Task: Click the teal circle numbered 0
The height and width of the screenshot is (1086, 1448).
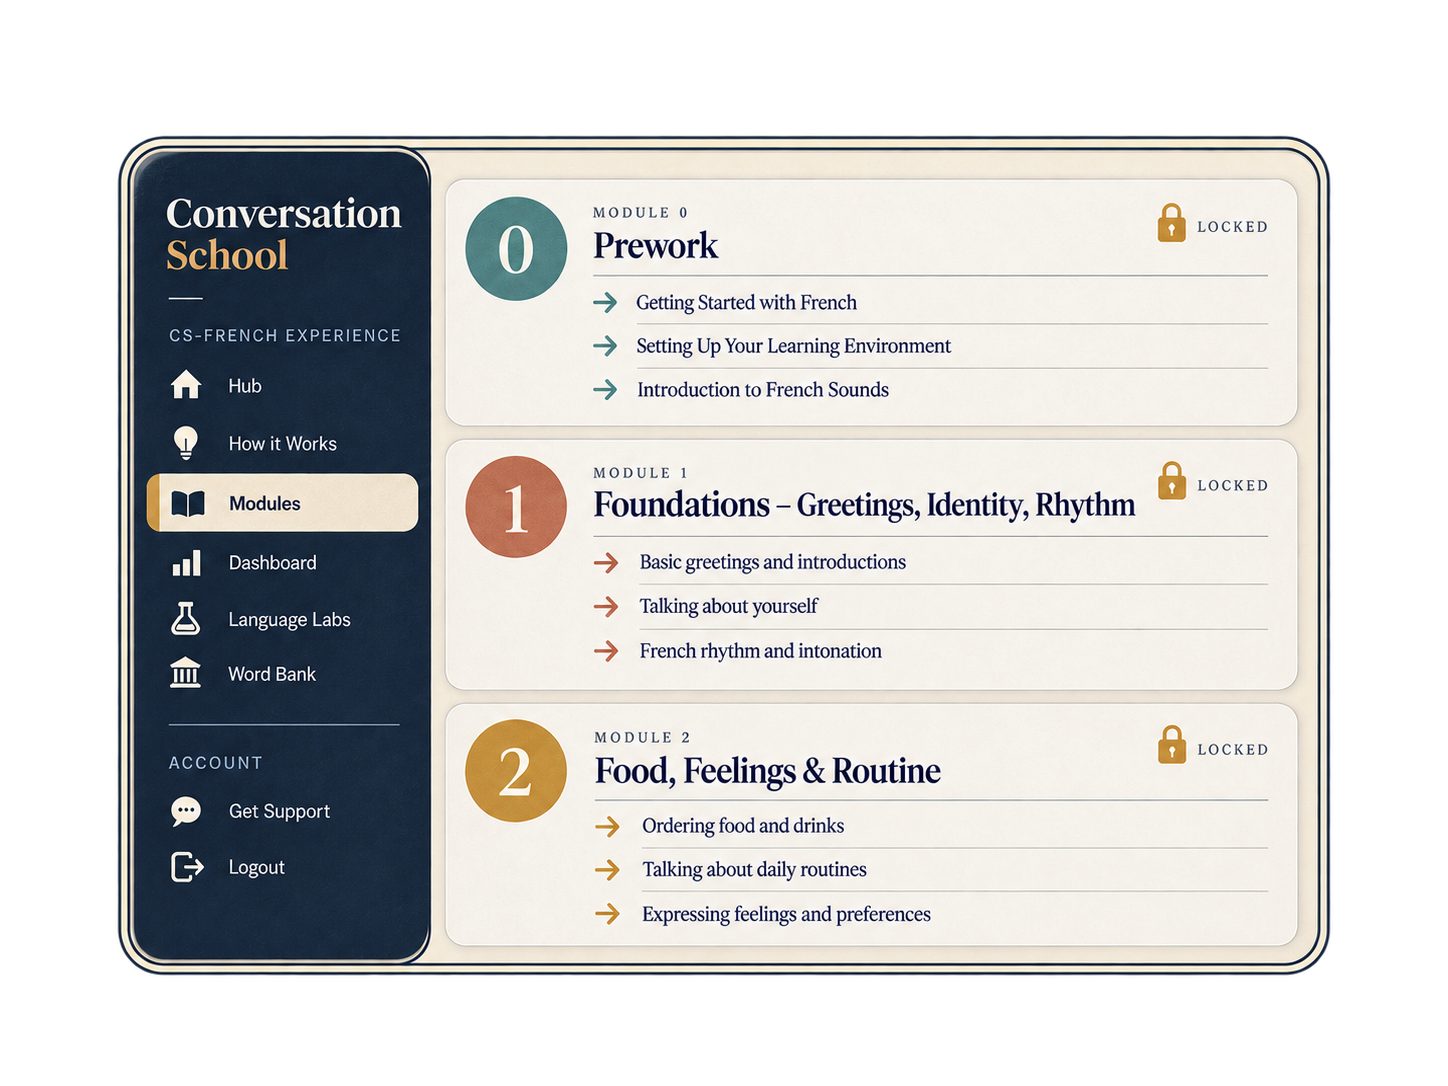Action: click(x=516, y=249)
